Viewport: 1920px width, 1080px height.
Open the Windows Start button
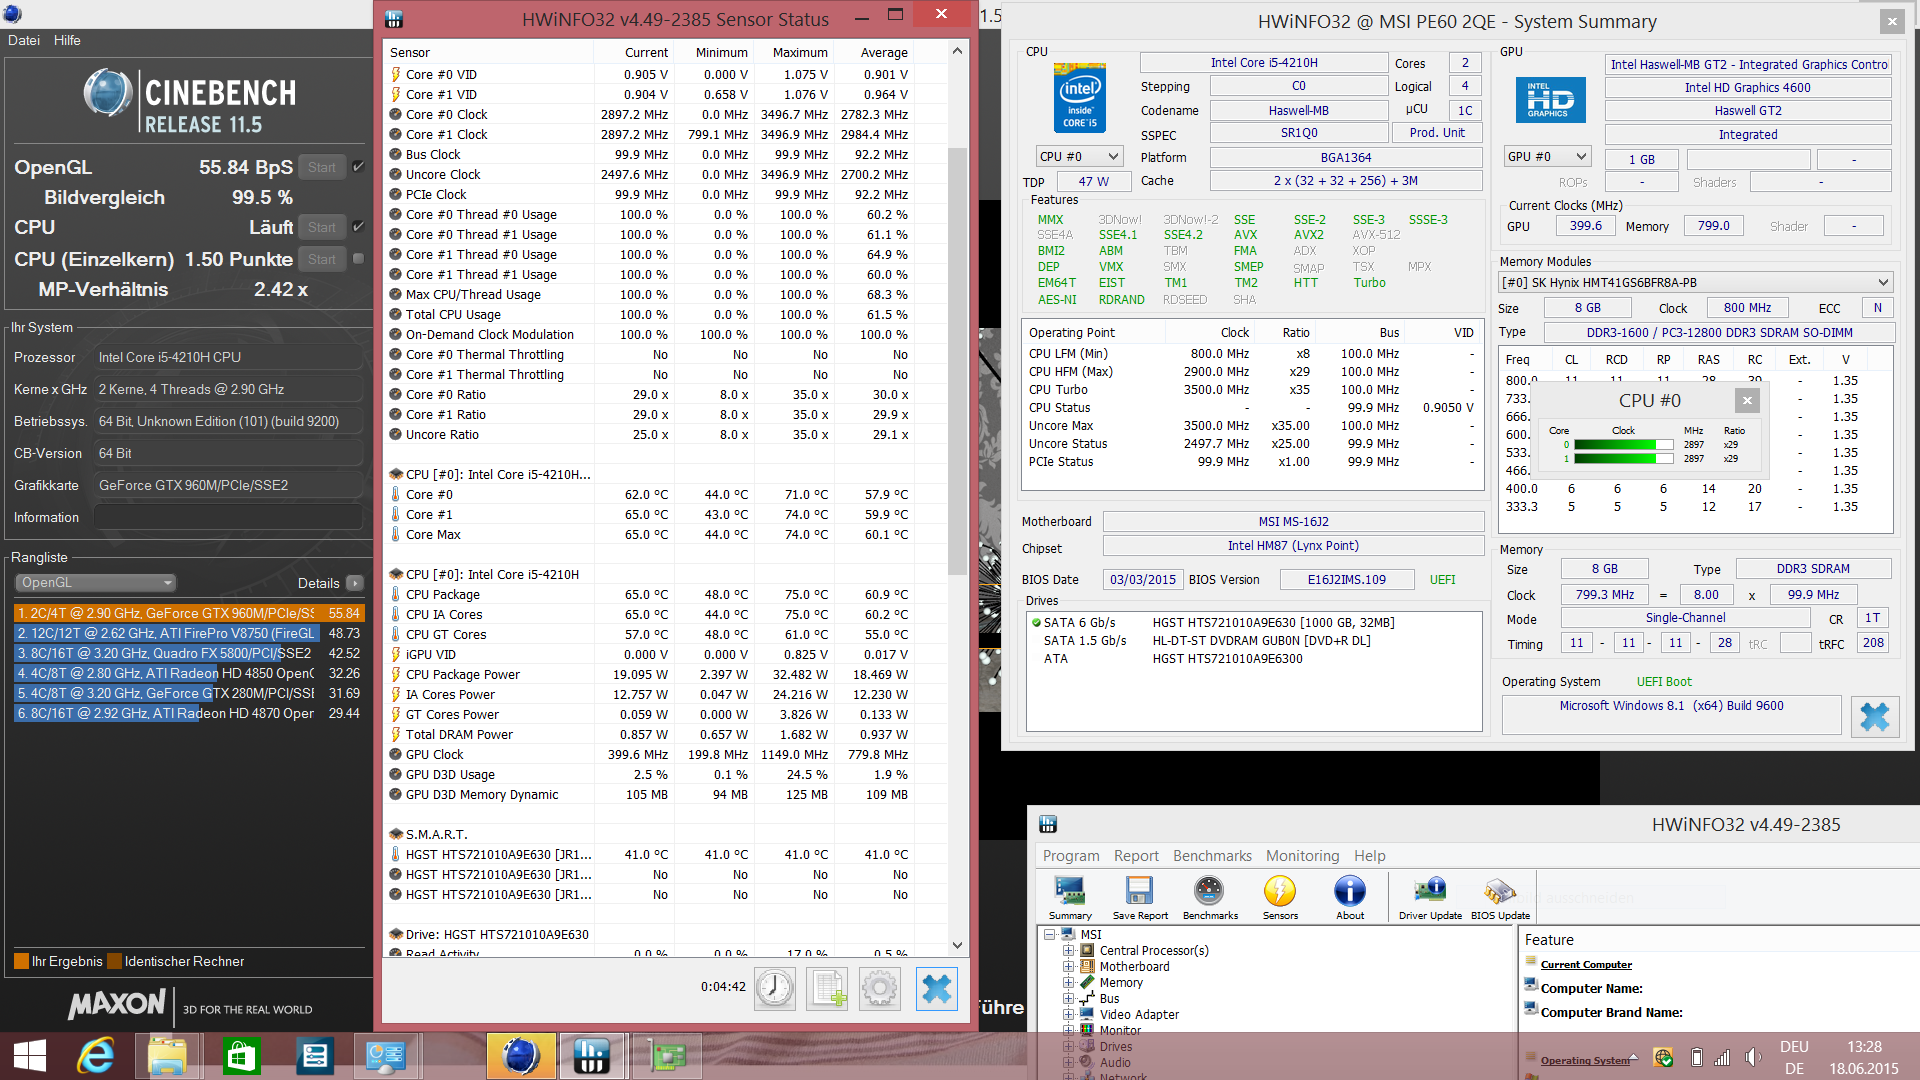[30, 1056]
